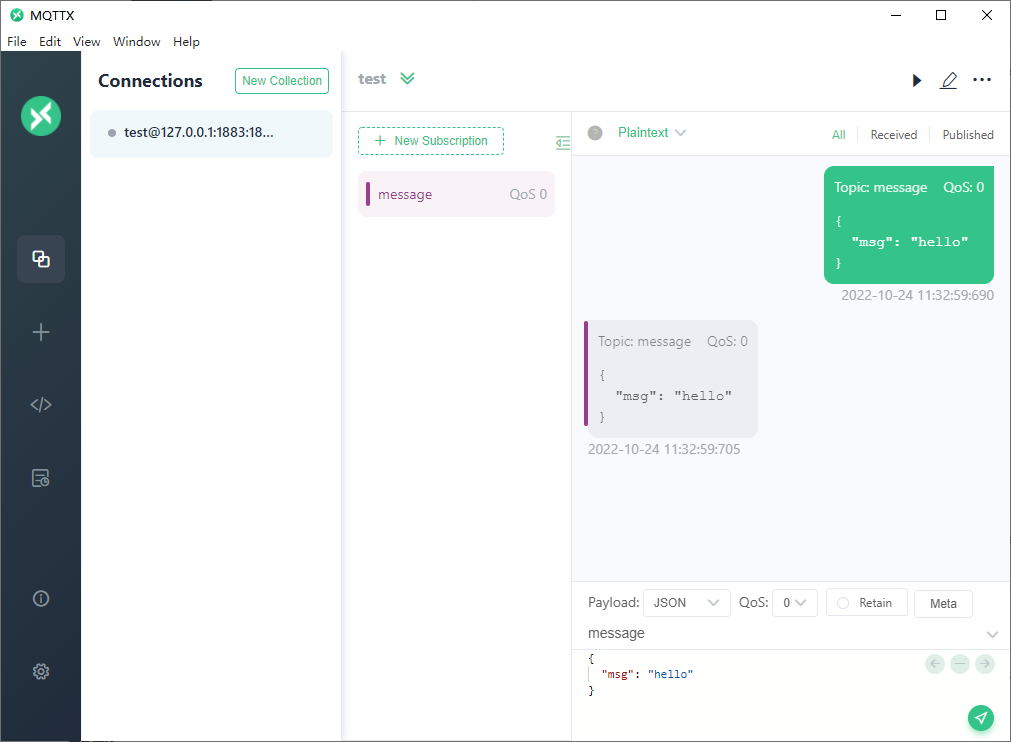Image resolution: width=1011 pixels, height=742 pixels.
Task: Connect using the play arrow icon
Action: click(x=916, y=81)
